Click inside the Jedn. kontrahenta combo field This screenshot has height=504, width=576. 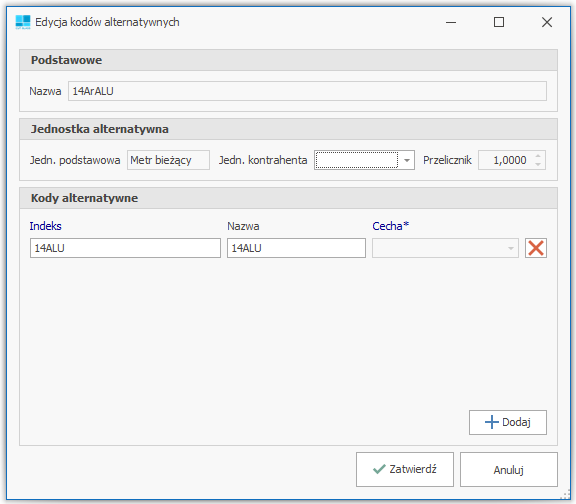click(x=357, y=160)
